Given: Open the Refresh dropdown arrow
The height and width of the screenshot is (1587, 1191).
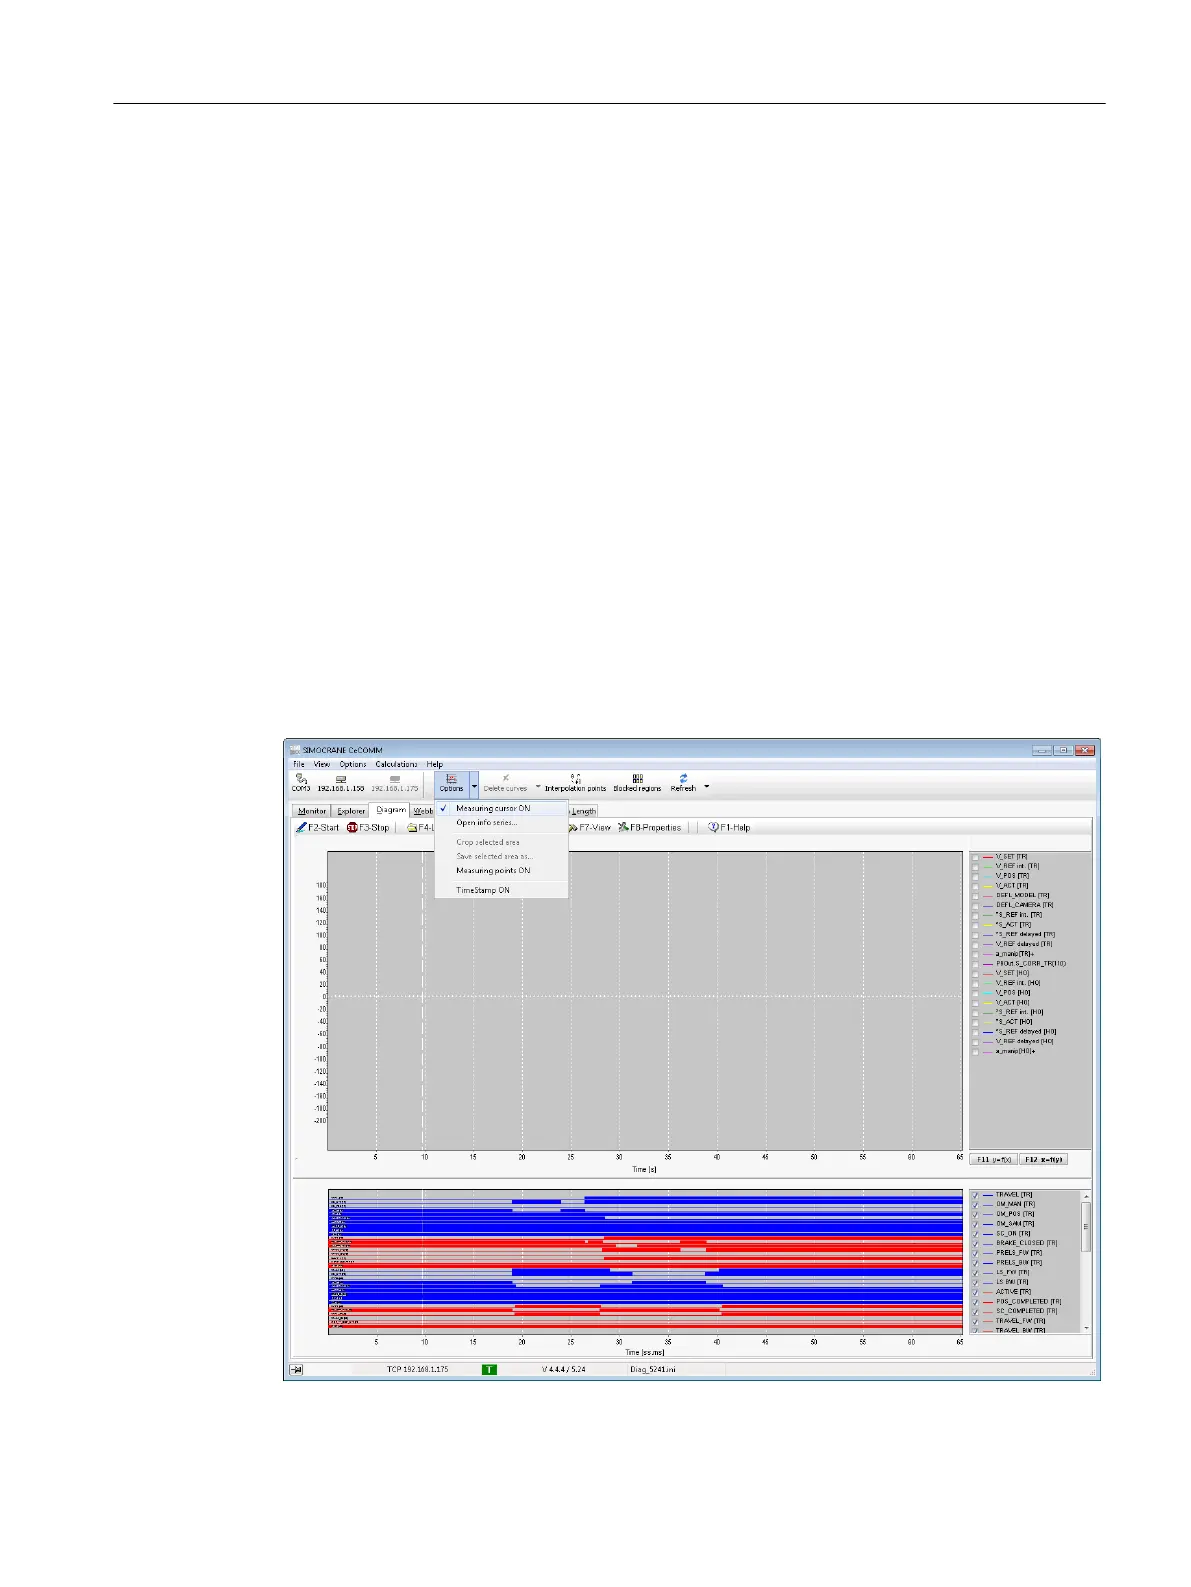Looking at the screenshot, I should click(x=707, y=786).
